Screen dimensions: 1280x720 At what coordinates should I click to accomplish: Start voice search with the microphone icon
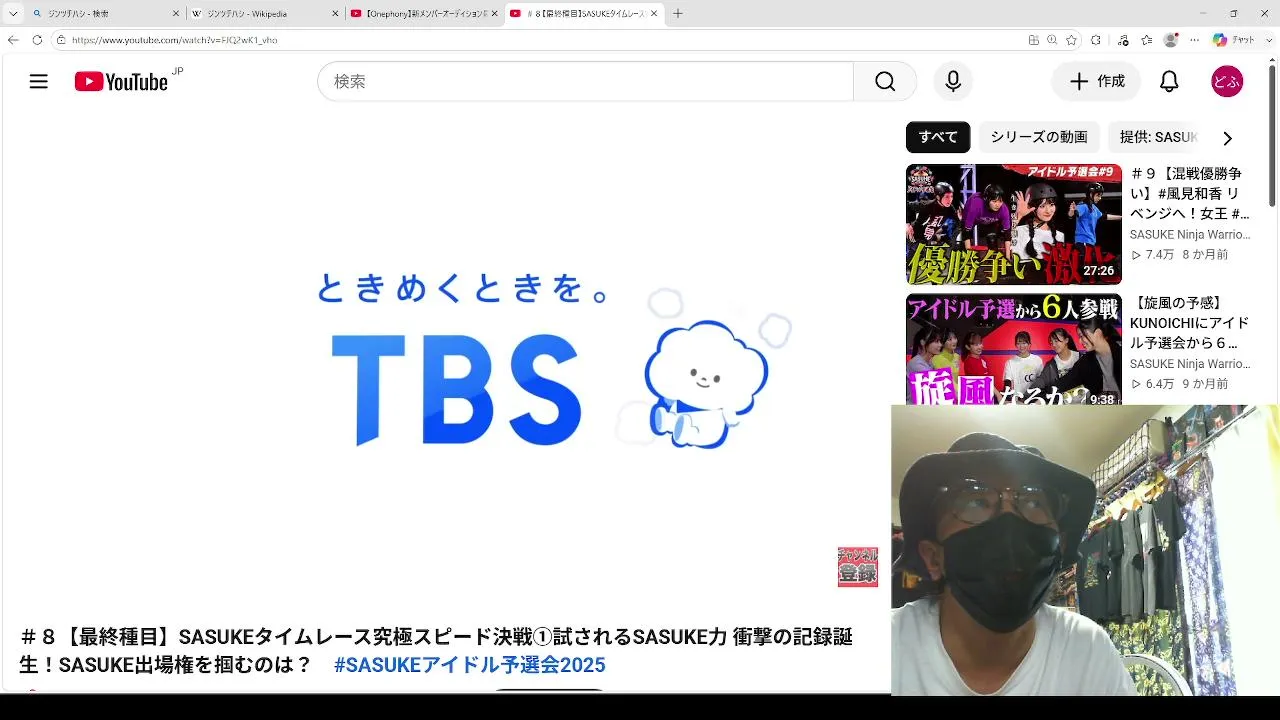[x=953, y=82]
